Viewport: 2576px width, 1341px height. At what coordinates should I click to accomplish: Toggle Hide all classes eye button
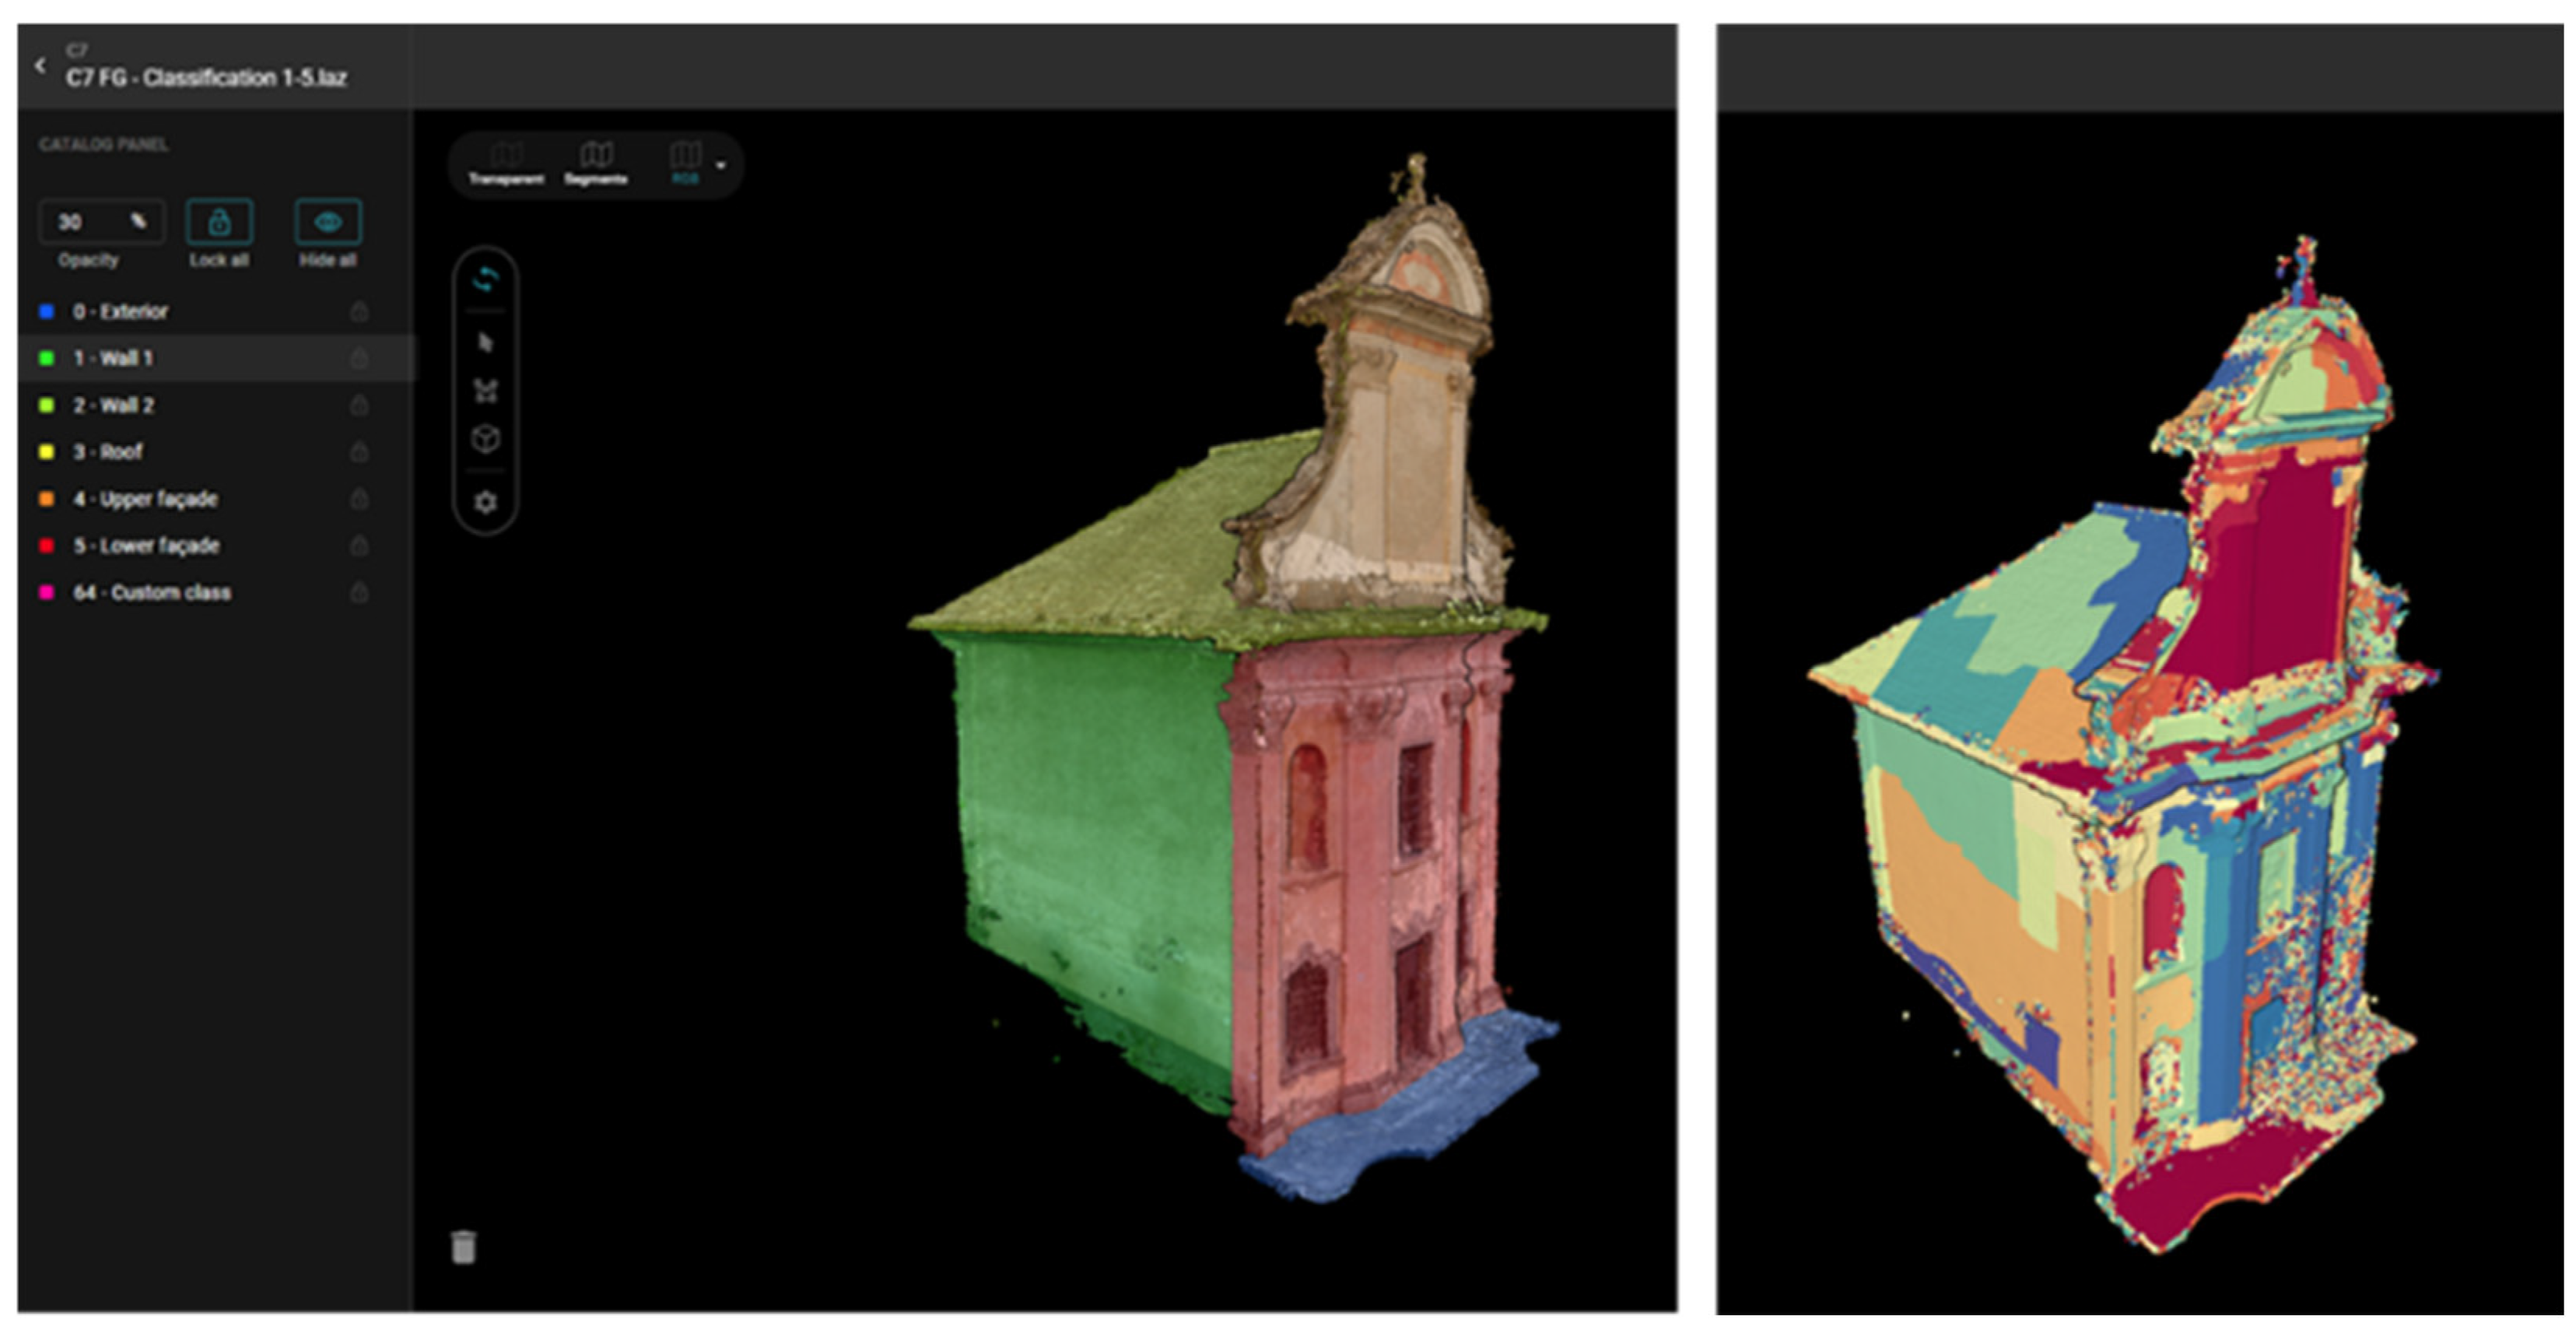click(x=328, y=222)
